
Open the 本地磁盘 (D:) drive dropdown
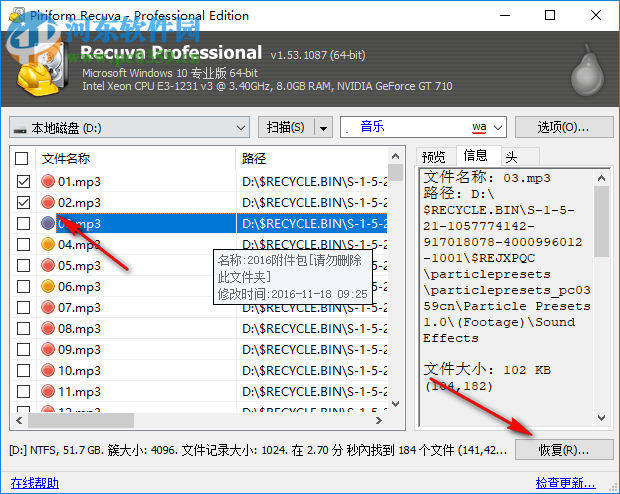click(x=129, y=127)
